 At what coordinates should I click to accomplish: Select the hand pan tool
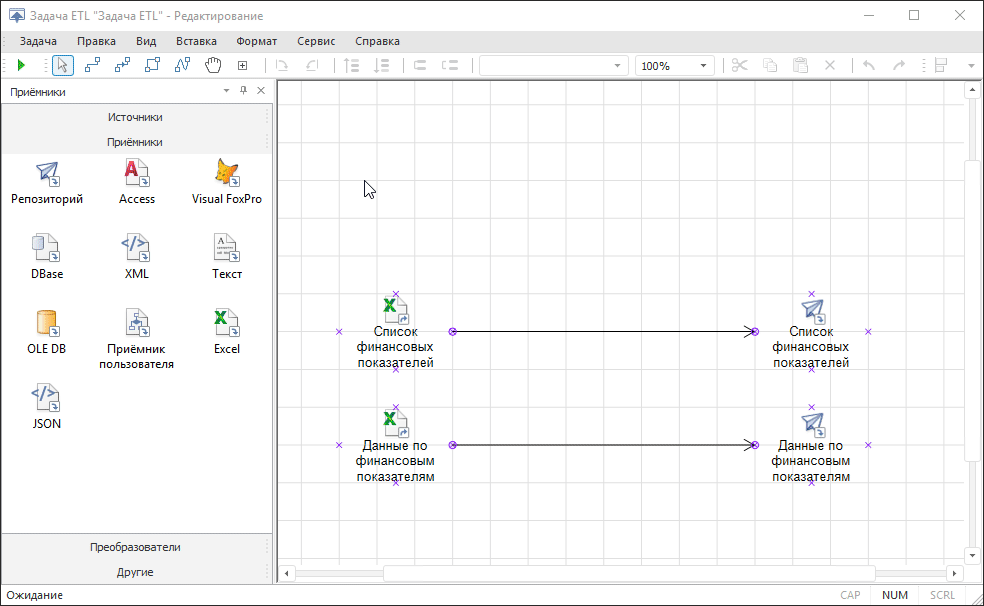212,65
